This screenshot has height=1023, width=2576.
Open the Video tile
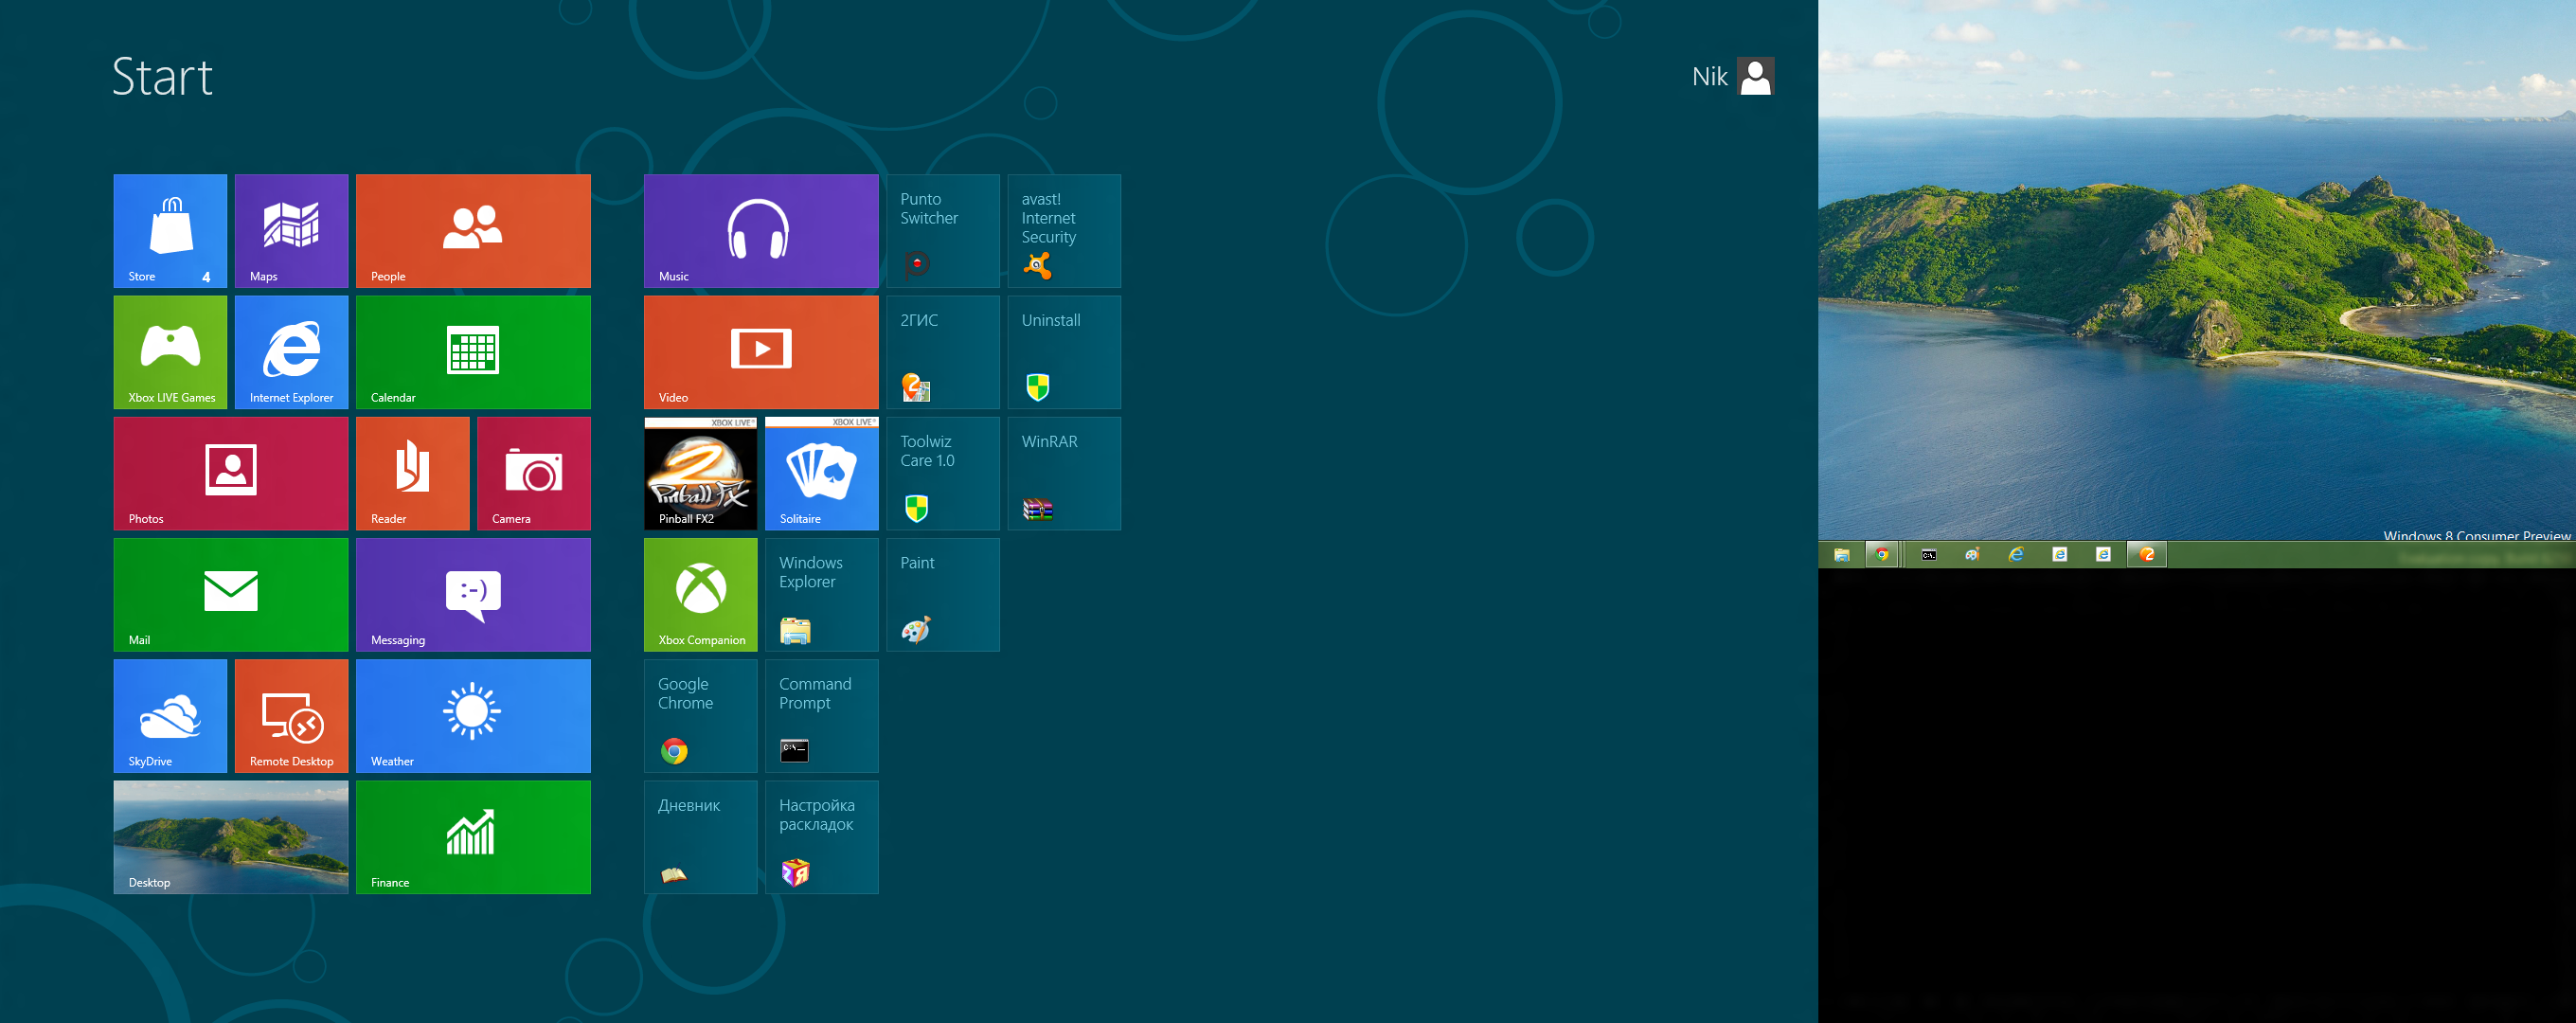coord(761,352)
